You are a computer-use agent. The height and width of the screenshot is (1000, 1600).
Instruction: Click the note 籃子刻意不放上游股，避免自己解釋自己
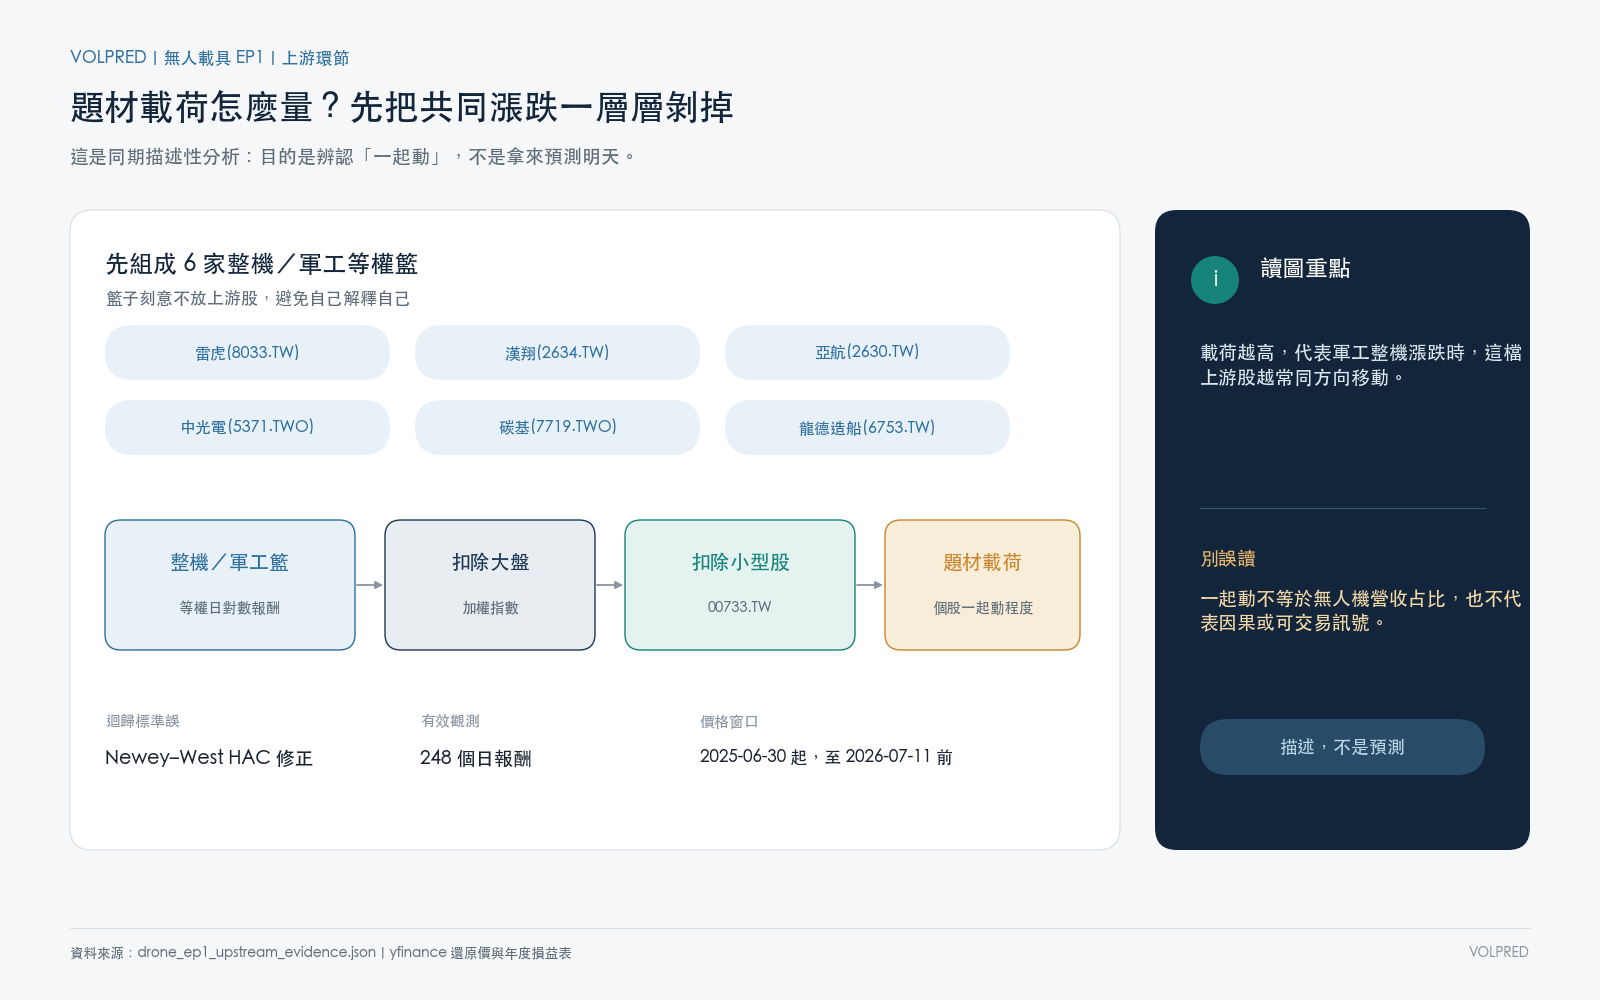point(258,299)
